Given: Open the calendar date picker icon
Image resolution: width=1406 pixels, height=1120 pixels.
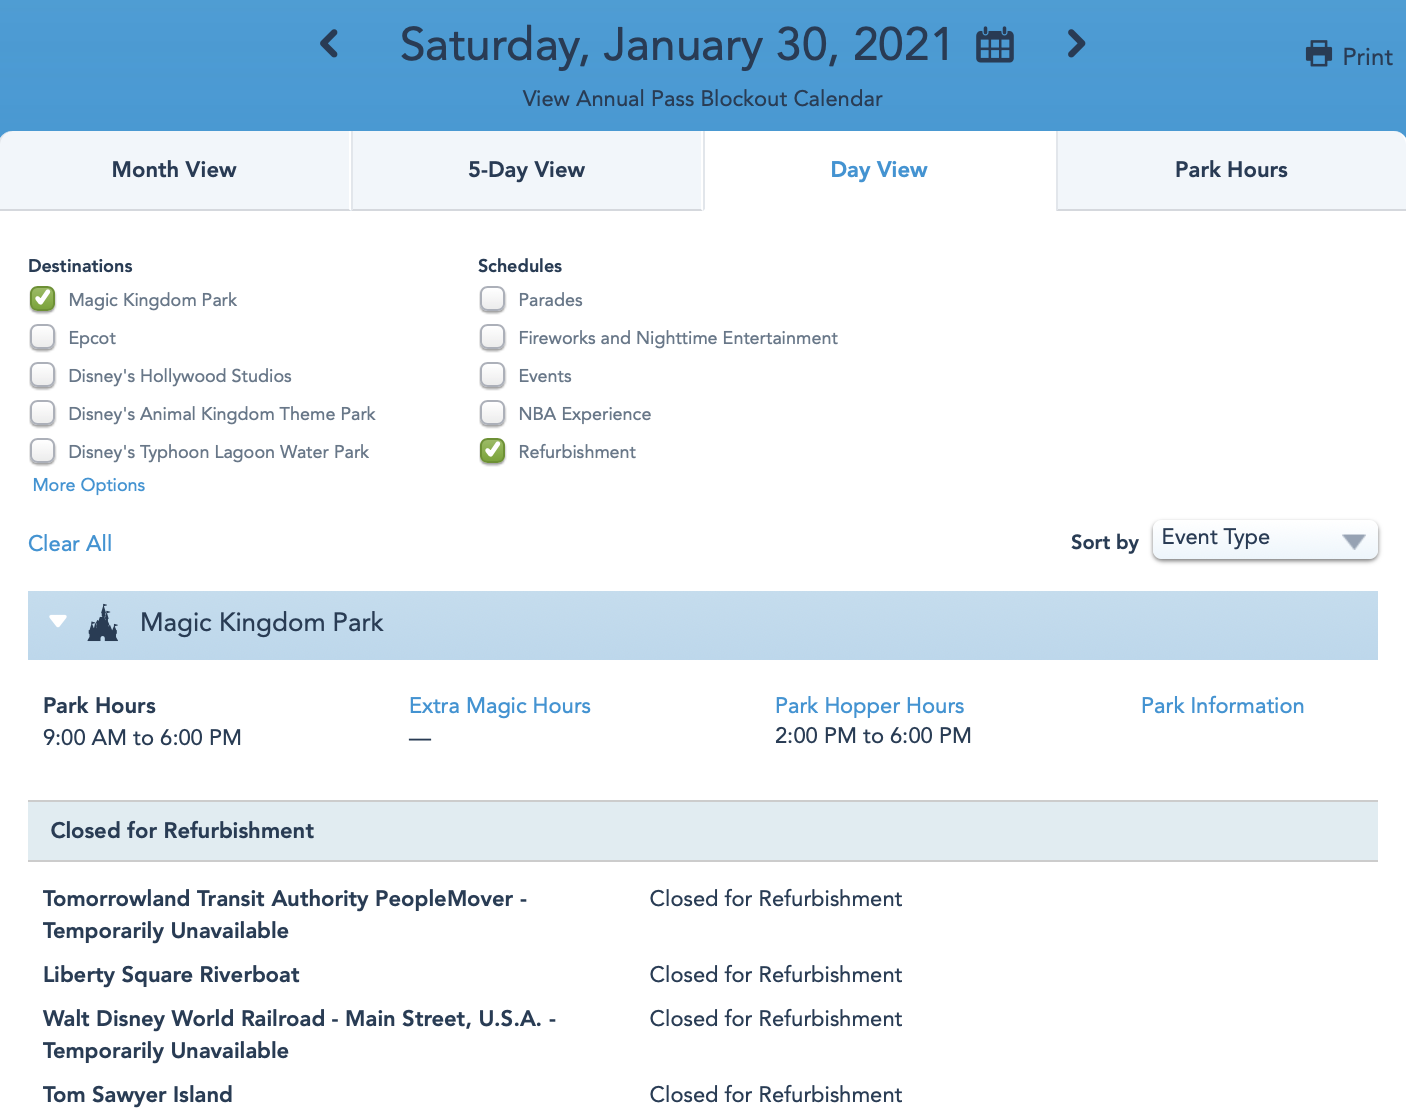Looking at the screenshot, I should 995,46.
